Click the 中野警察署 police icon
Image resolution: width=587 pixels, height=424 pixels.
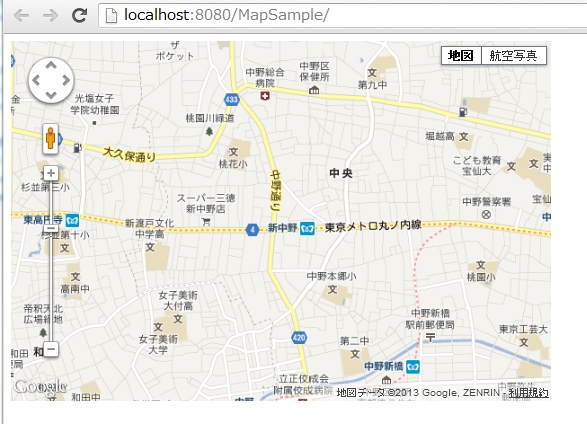click(486, 214)
